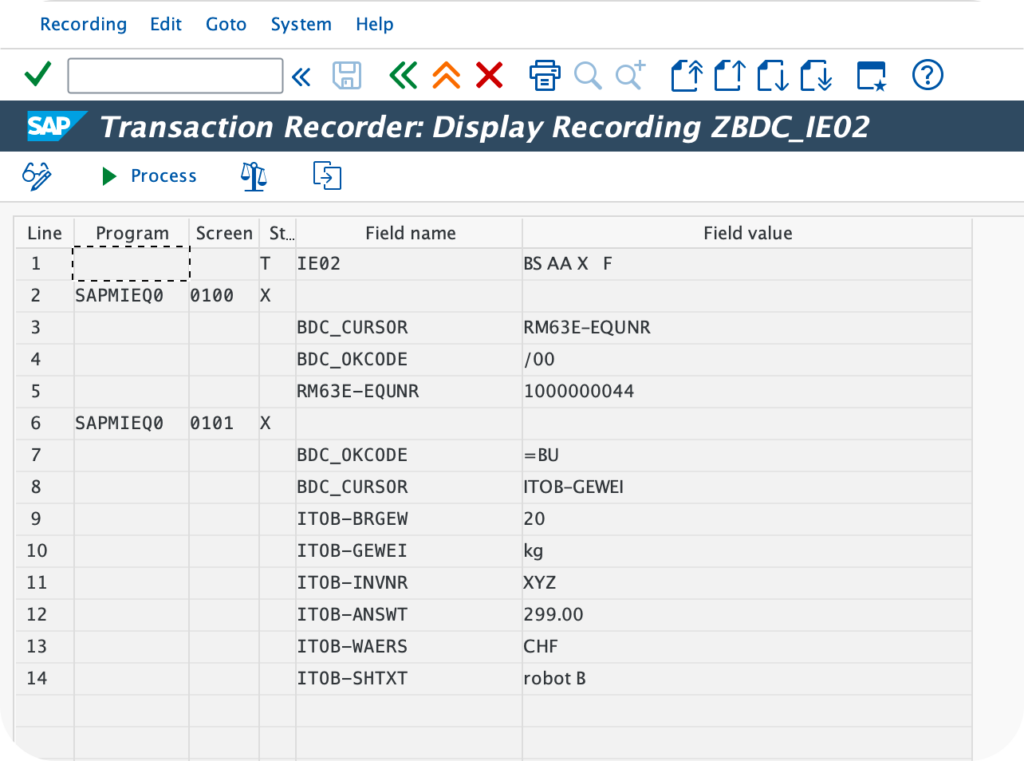Jump to First Page icon
Viewport: 1024px width, 761px height.
click(x=687, y=75)
